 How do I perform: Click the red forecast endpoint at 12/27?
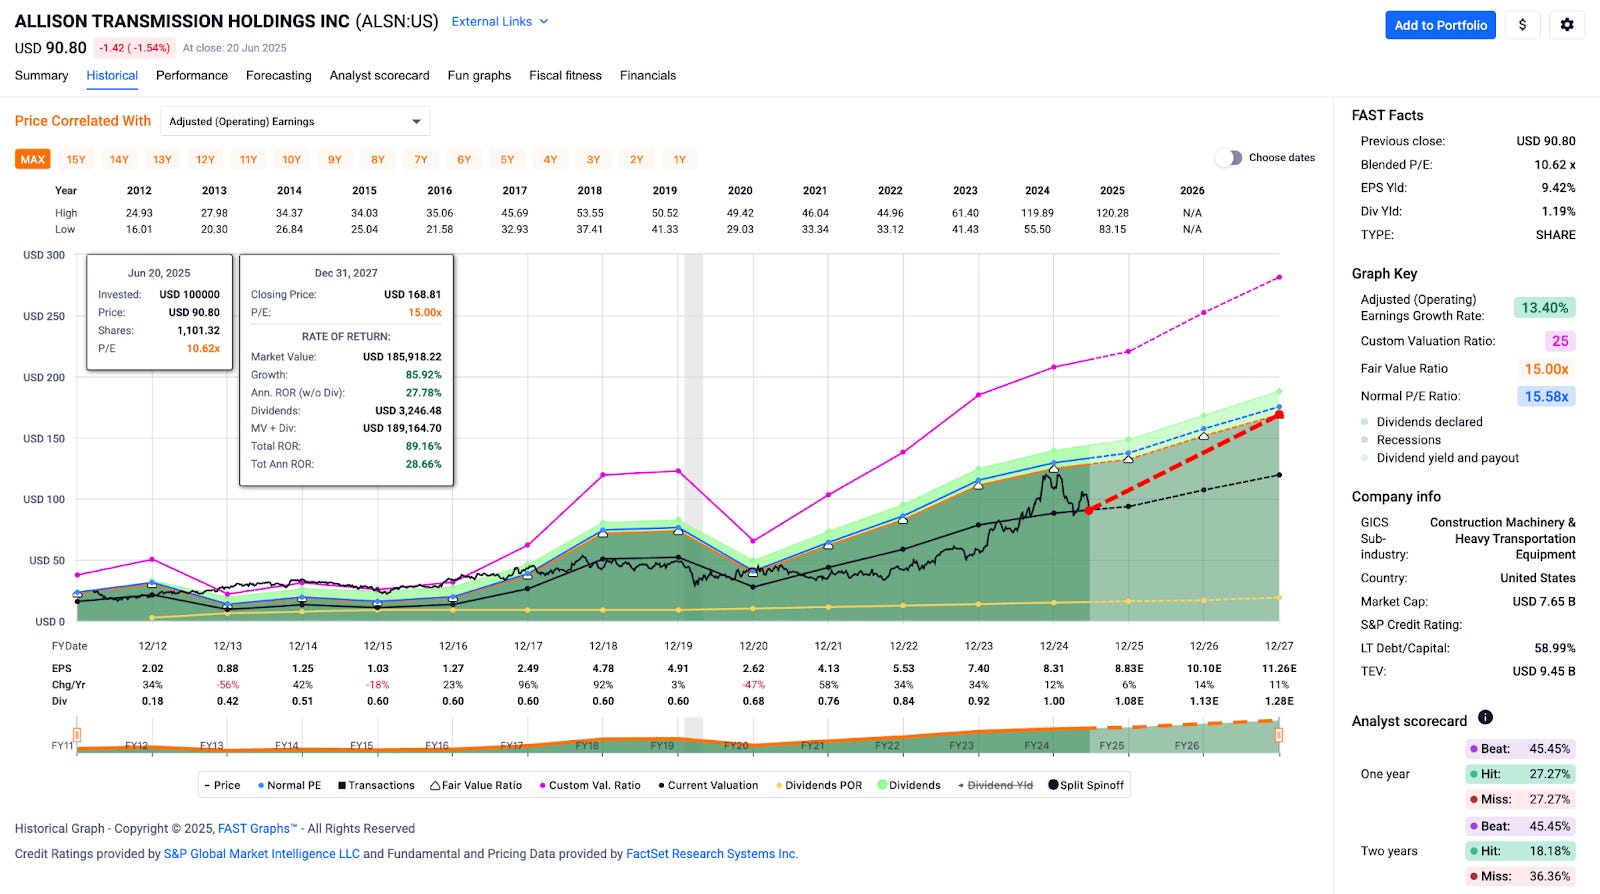click(x=1279, y=414)
